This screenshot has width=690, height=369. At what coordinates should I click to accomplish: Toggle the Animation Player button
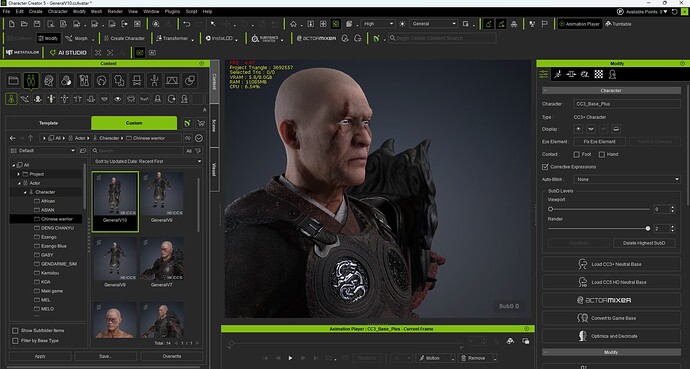[579, 24]
